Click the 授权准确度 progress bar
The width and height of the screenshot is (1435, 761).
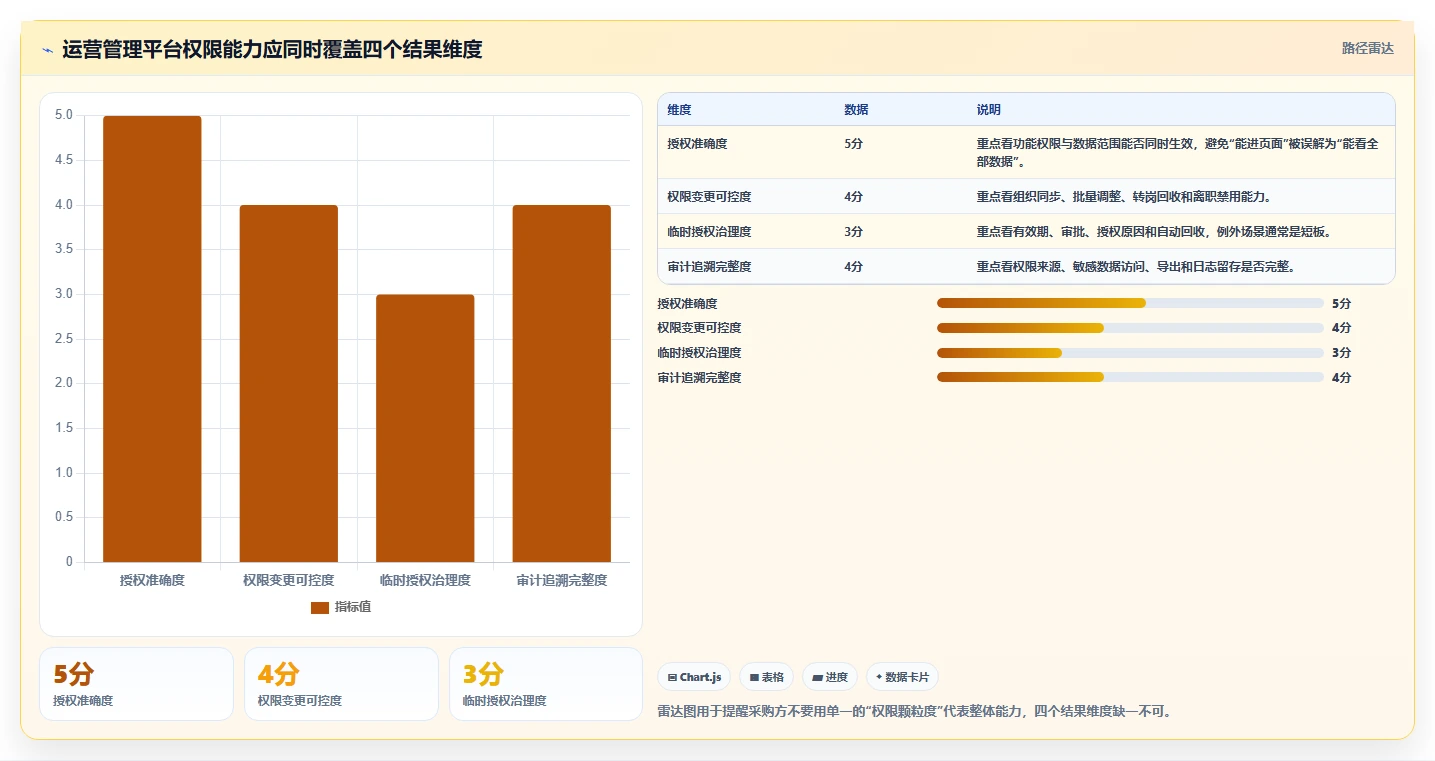point(1130,303)
